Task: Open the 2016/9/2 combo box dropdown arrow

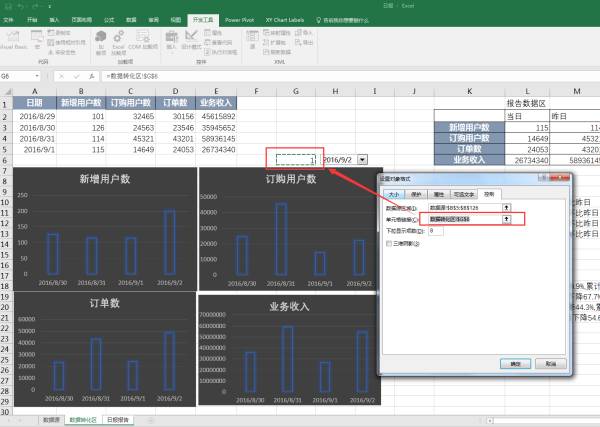Action: coord(362,160)
